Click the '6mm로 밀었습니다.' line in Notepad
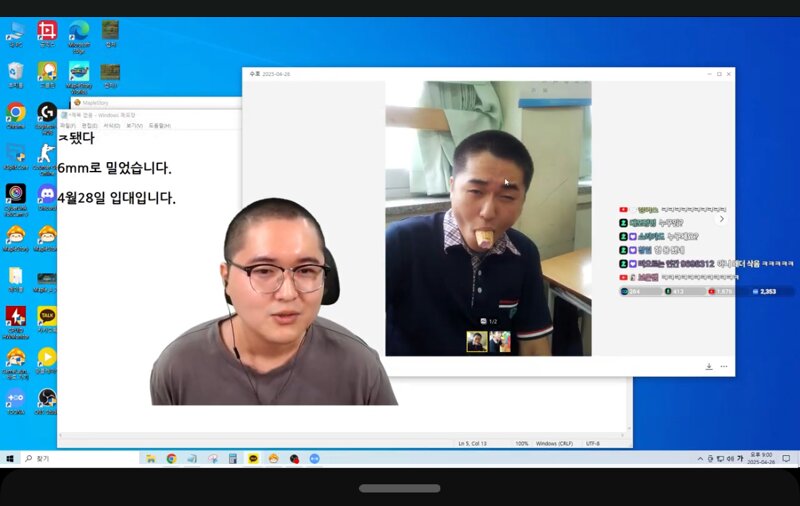The height and width of the screenshot is (506, 800). click(114, 167)
